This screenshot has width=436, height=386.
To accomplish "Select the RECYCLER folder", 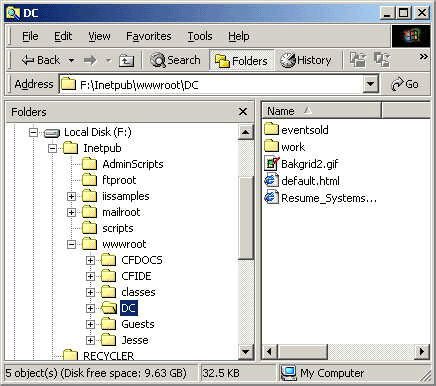I will tap(99, 355).
